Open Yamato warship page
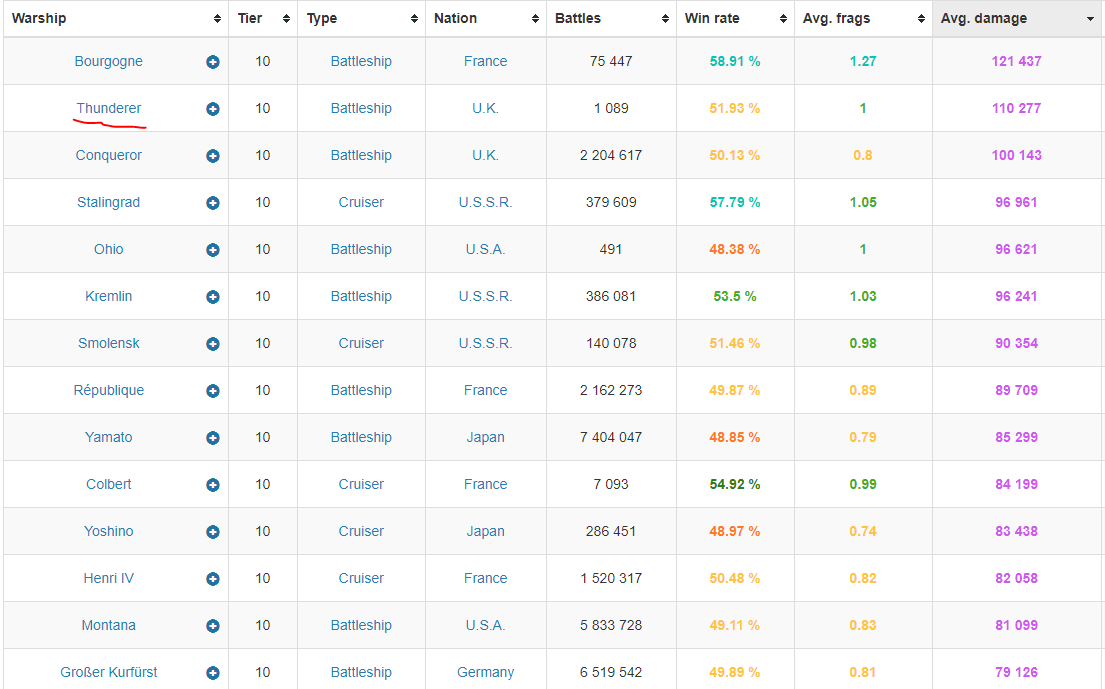1105x689 pixels. coord(109,437)
